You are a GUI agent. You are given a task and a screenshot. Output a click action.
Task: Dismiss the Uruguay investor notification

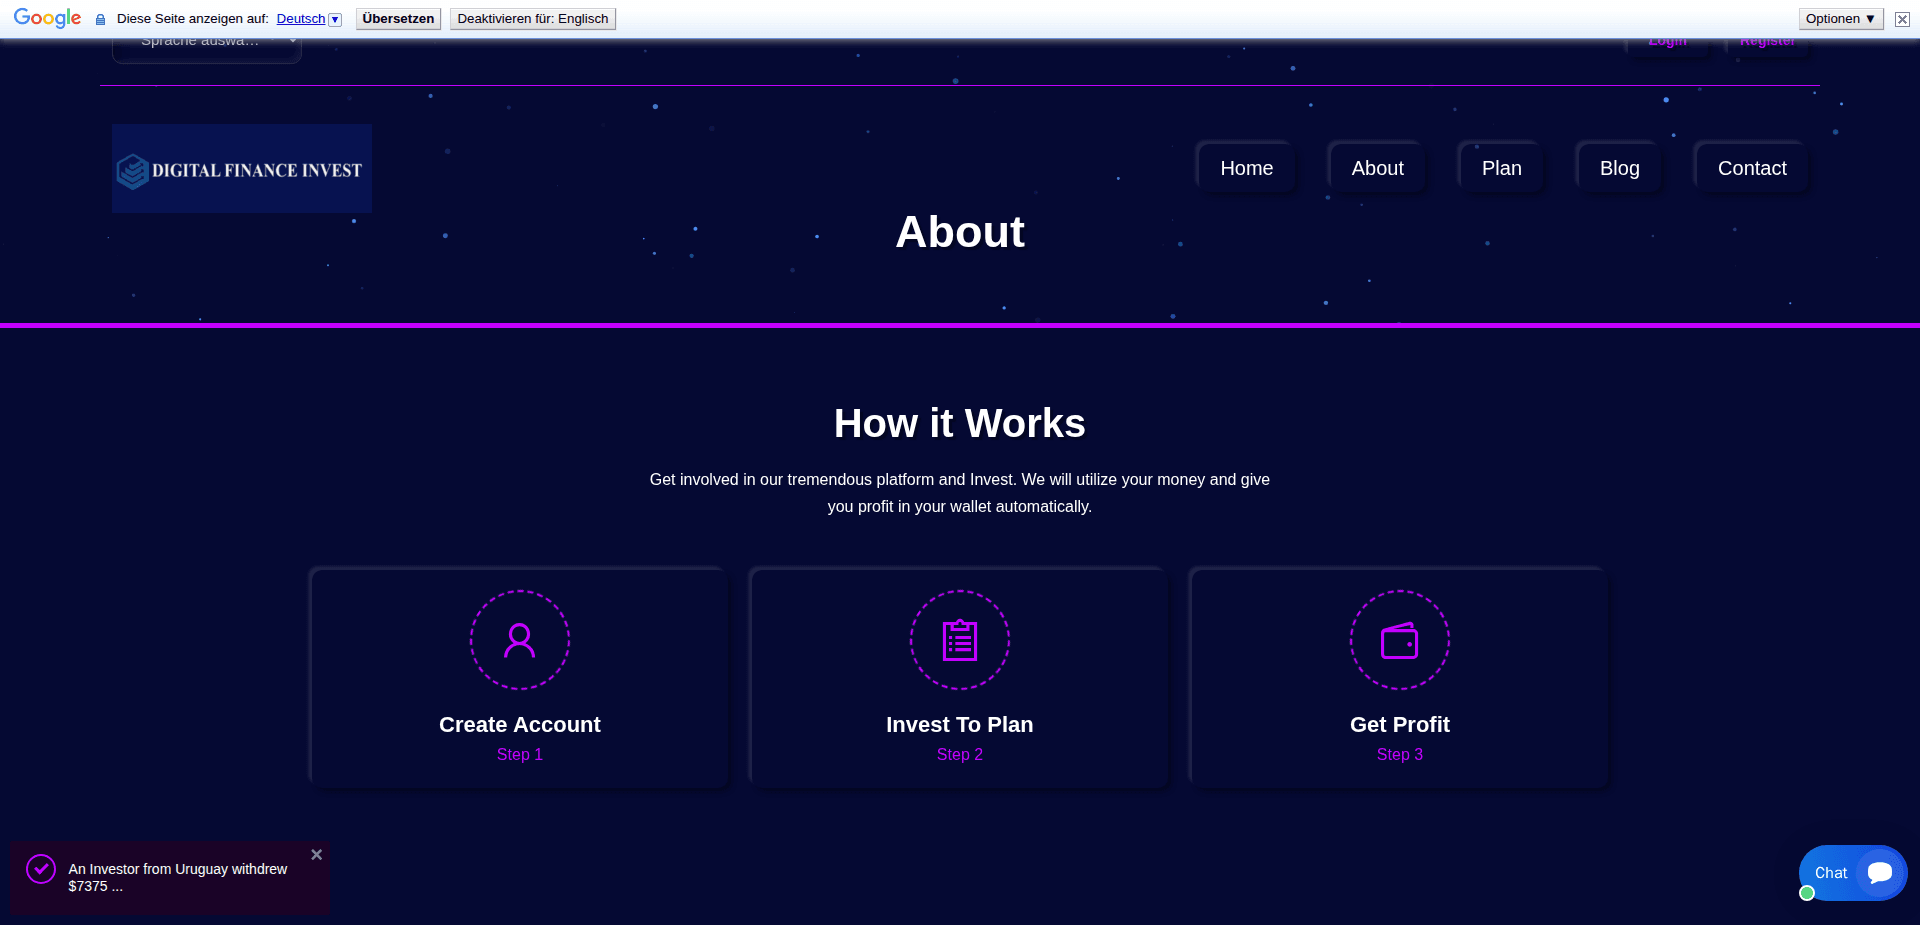pyautogui.click(x=316, y=854)
